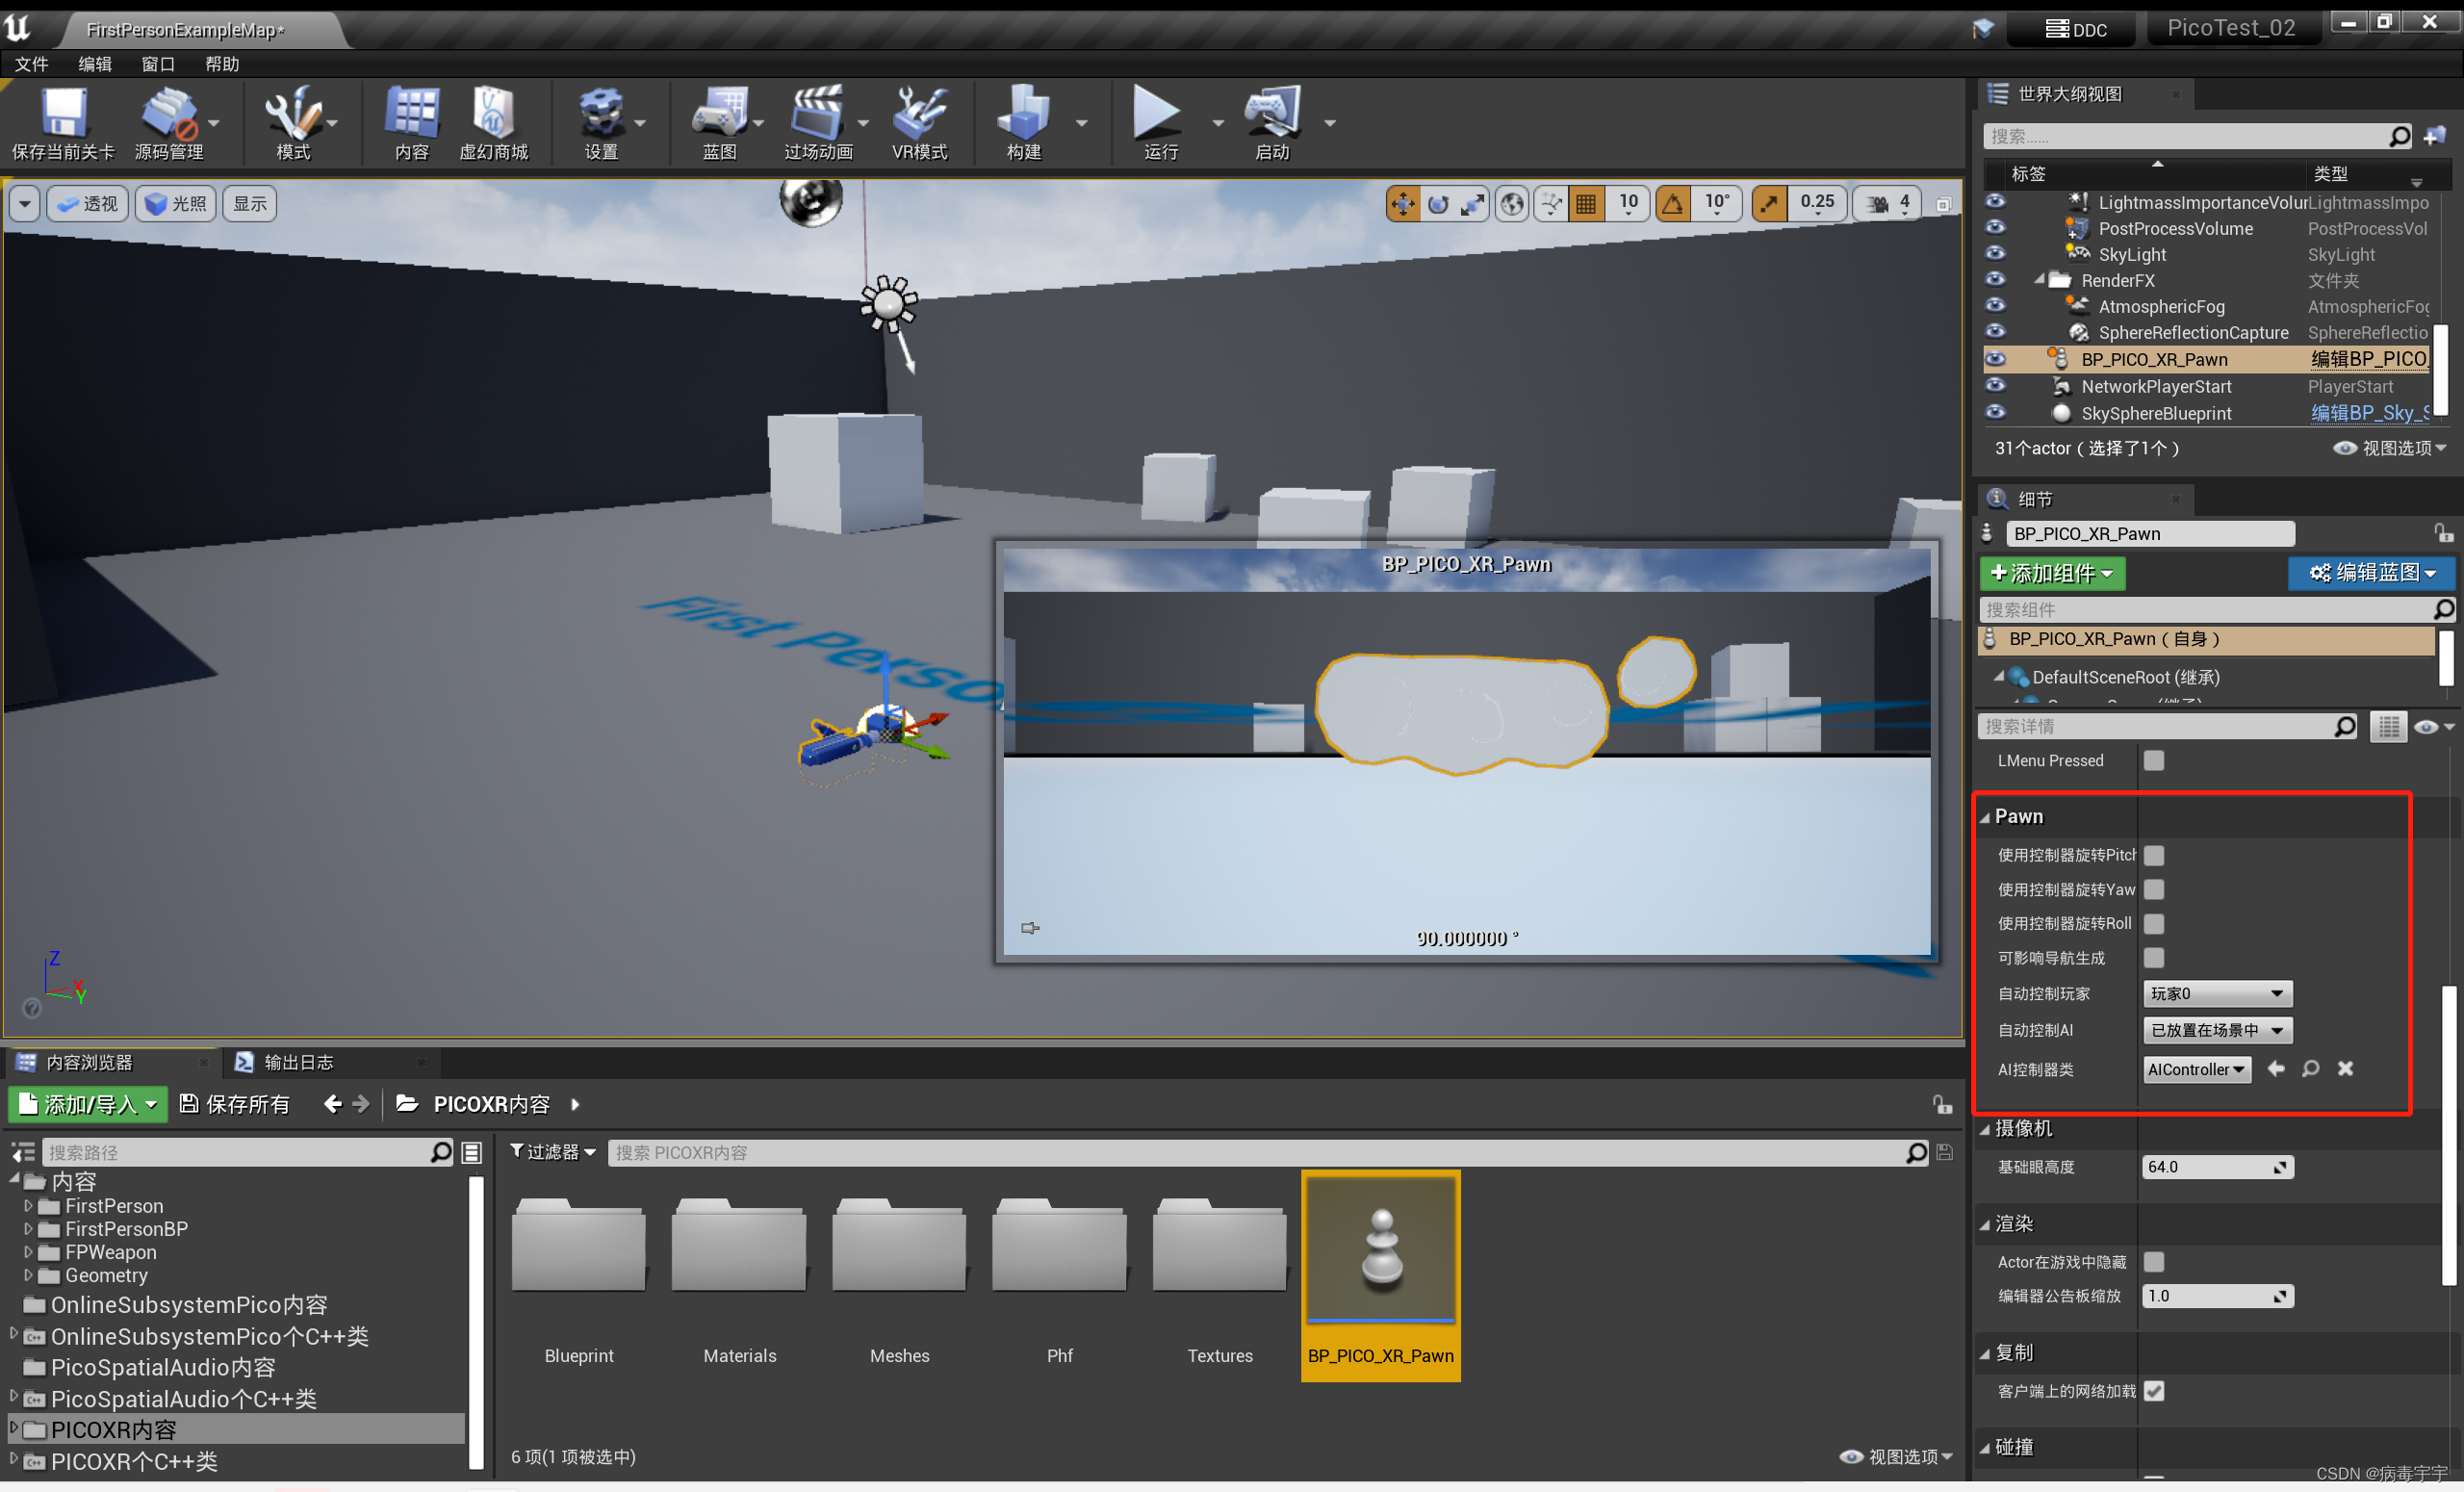Image resolution: width=2464 pixels, height=1492 pixels.
Task: Toggle visibility of SkyLight actor
Action: click(1994, 254)
